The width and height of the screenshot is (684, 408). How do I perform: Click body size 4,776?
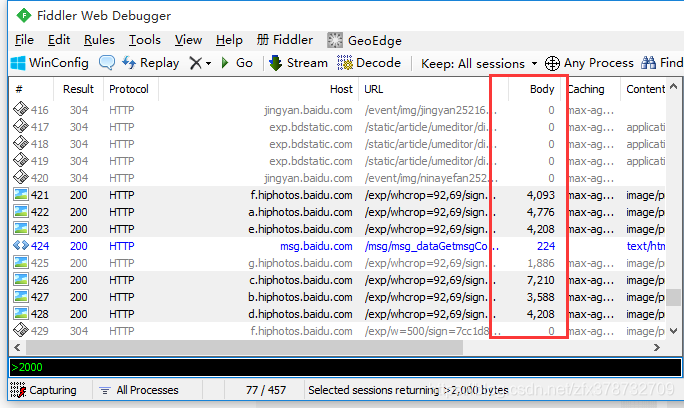[x=540, y=212]
